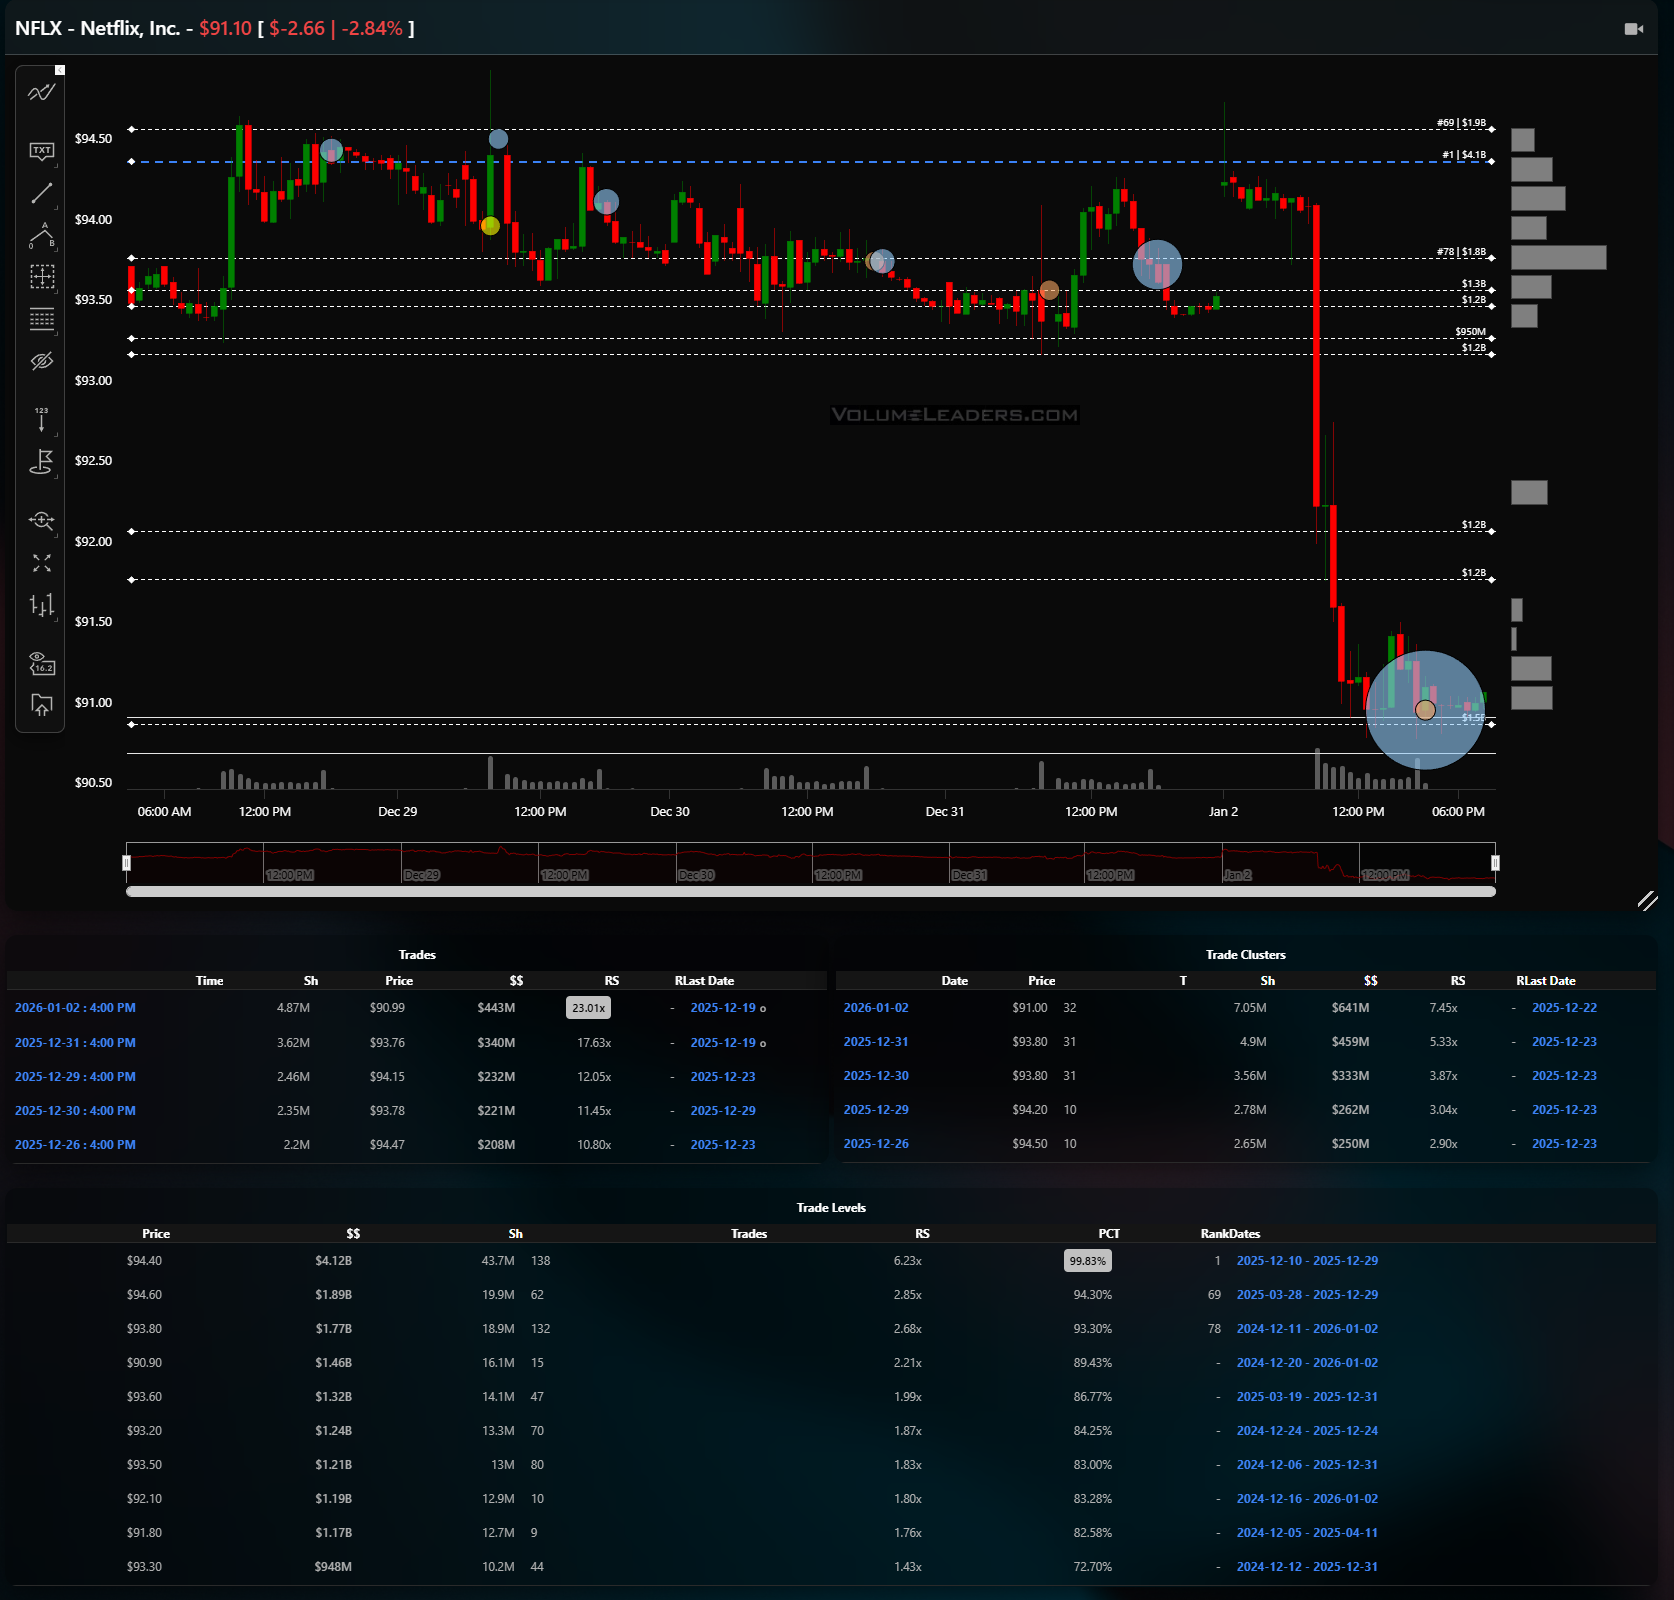1674x1600 pixels.
Task: Click the left handle of range slider
Action: (x=126, y=862)
